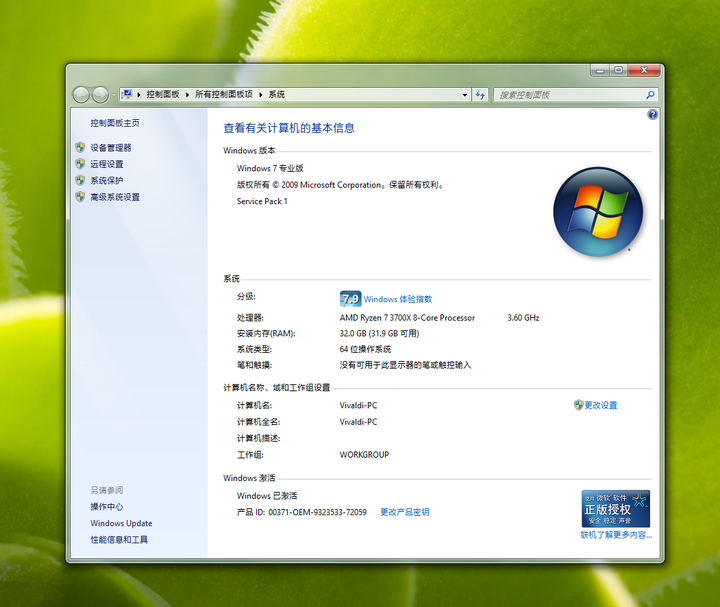Click the Forward navigation arrow button

100,95
